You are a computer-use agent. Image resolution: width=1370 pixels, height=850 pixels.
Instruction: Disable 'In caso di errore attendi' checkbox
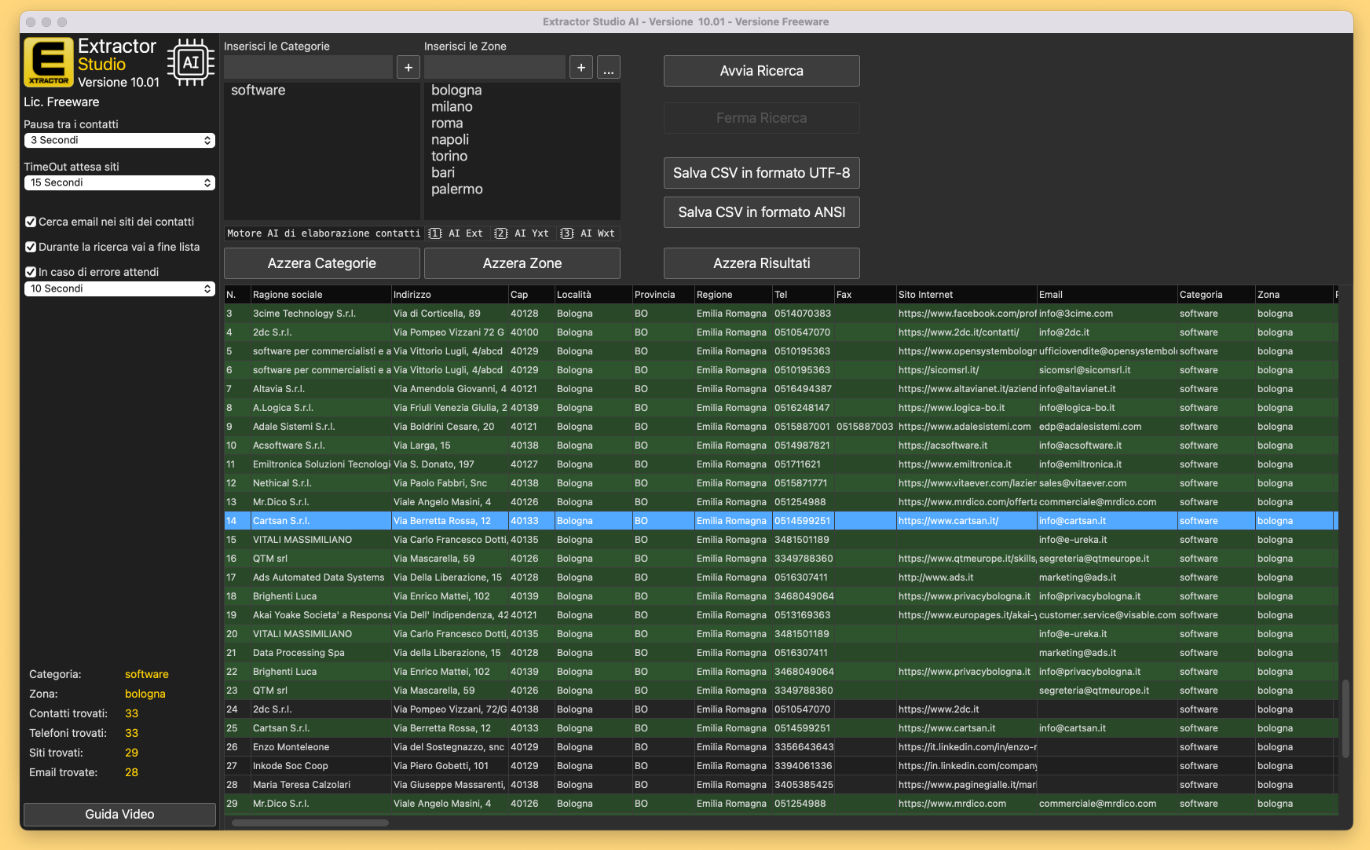tap(31, 272)
